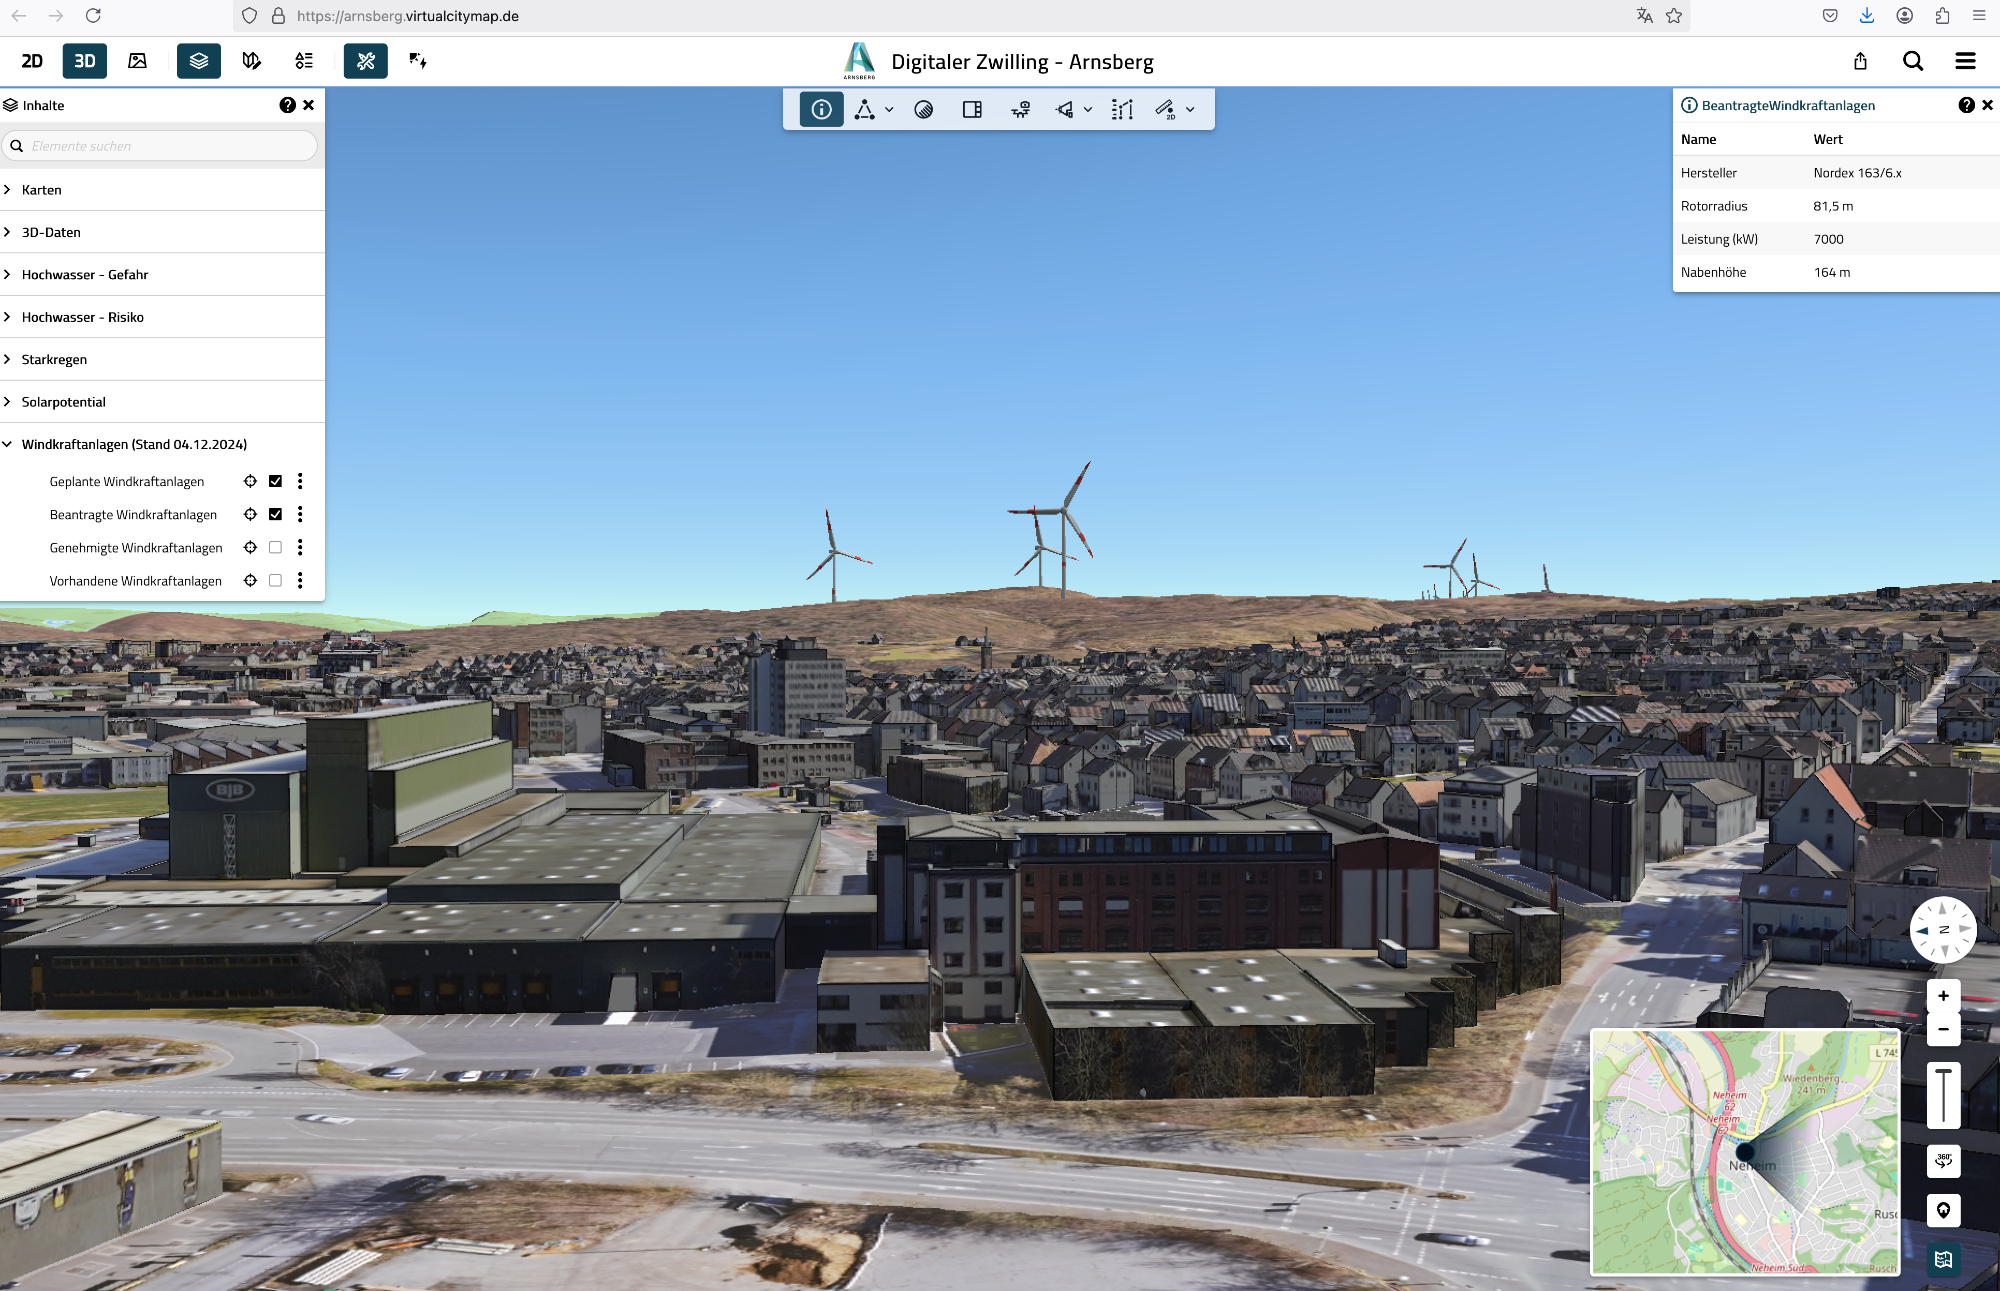
Task: Select the height profile tool
Action: pyautogui.click(x=1122, y=110)
